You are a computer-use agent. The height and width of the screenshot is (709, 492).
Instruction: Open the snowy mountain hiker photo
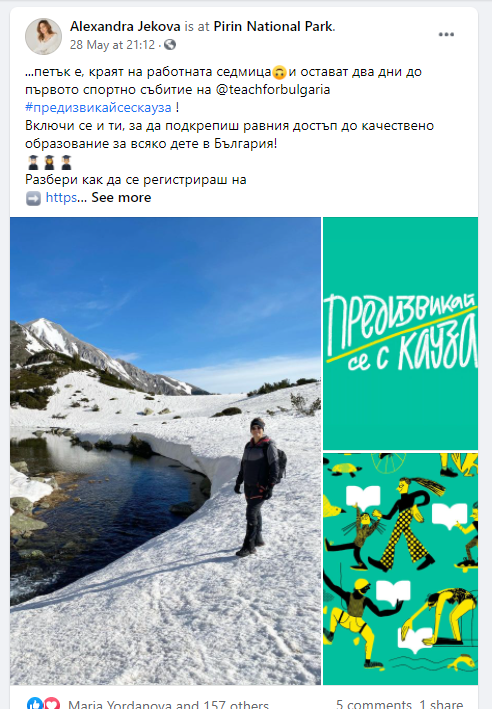click(x=166, y=451)
